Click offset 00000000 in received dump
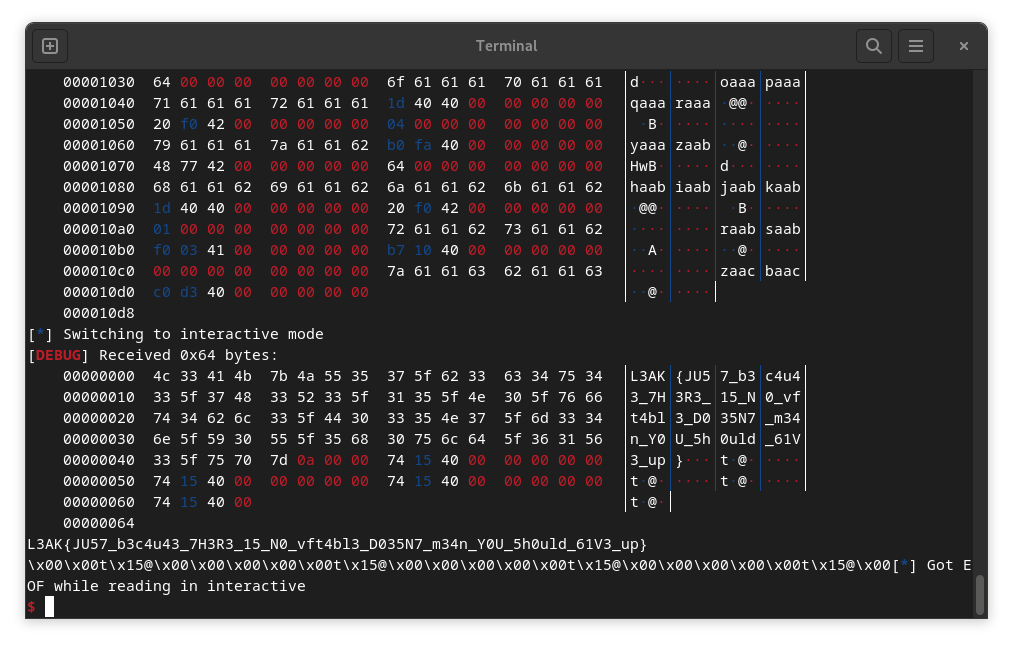This screenshot has width=1013, height=647. click(99, 376)
